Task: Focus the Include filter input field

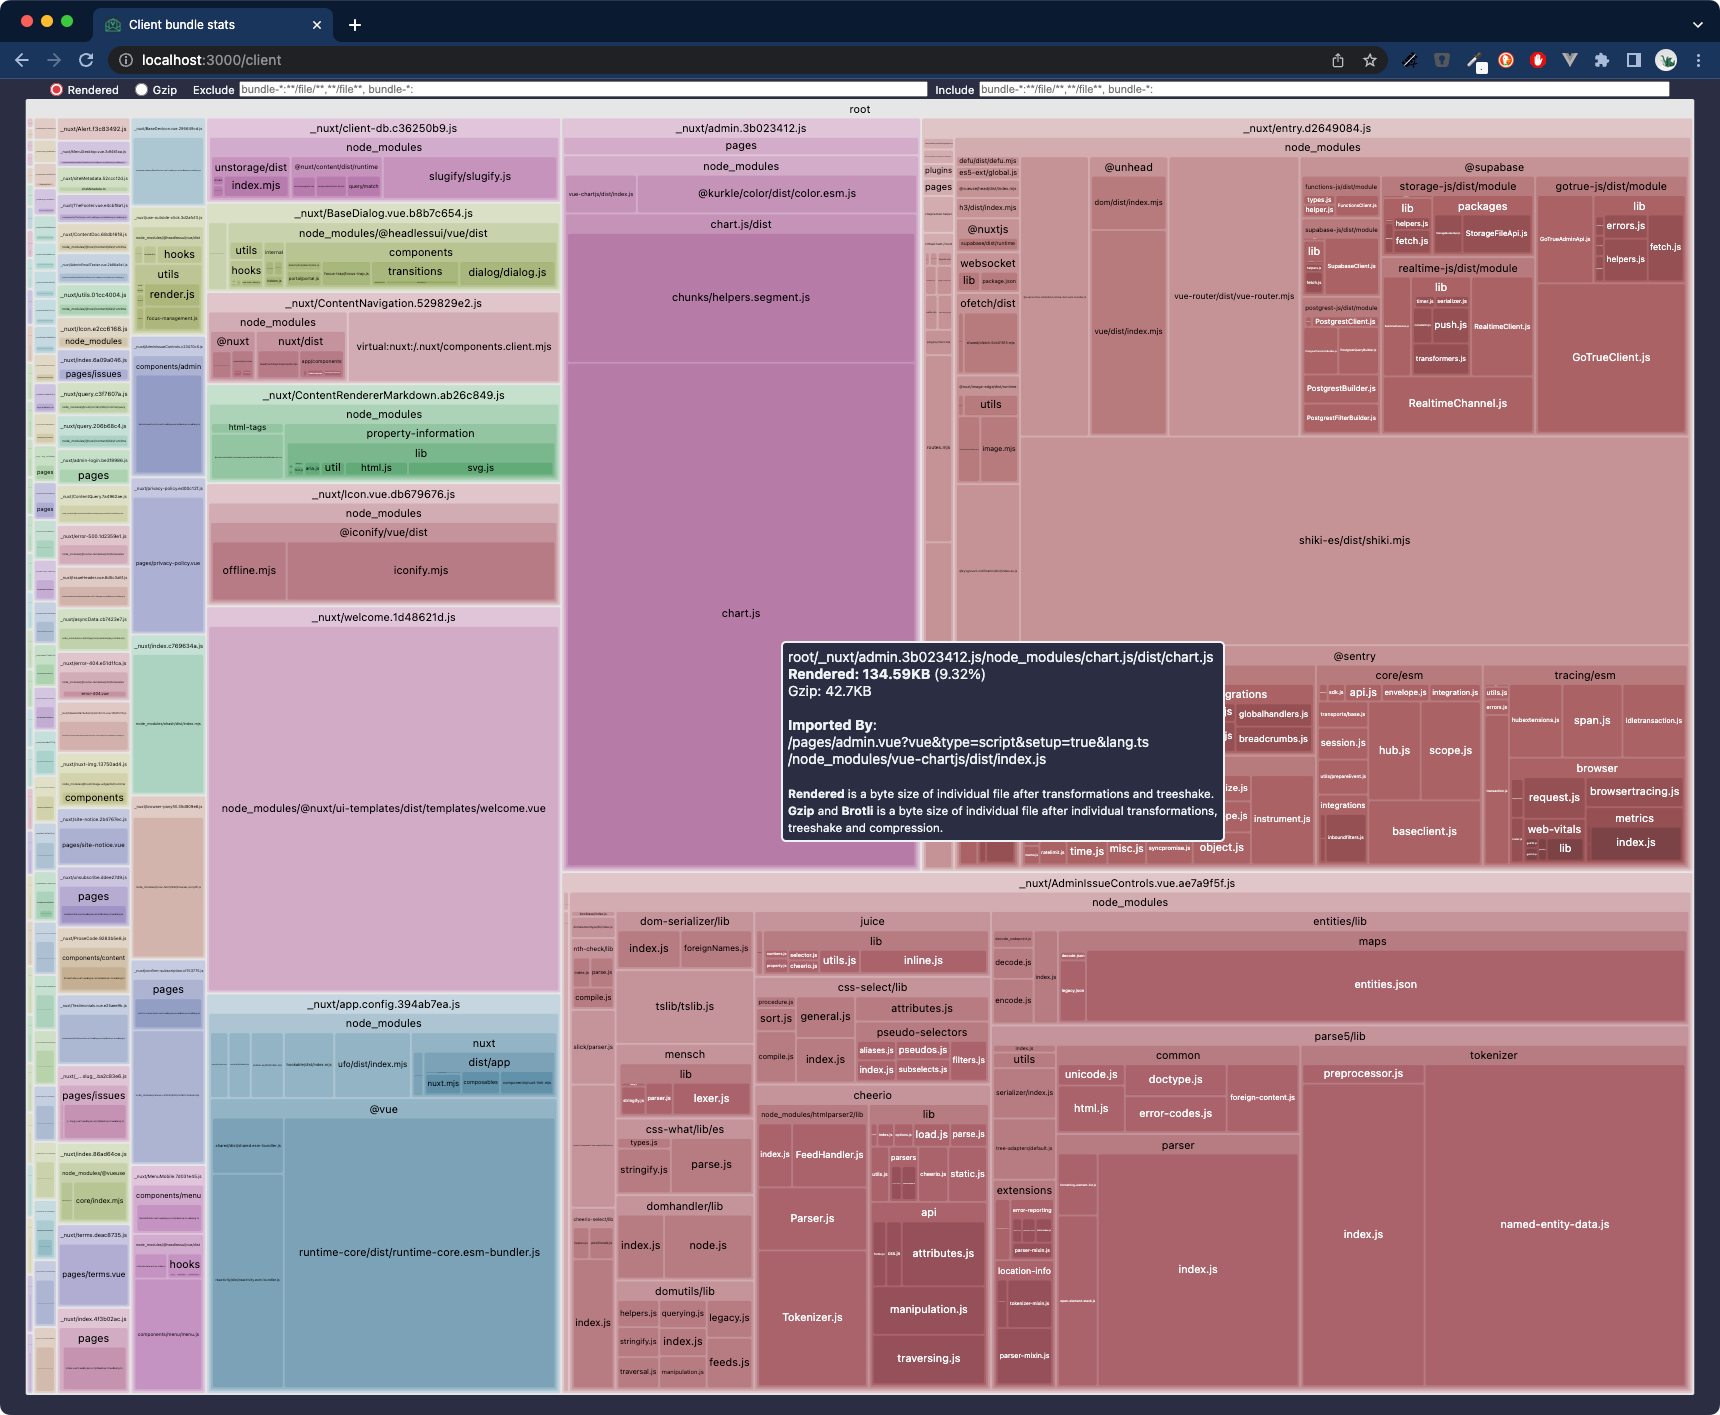Action: pyautogui.click(x=1324, y=89)
